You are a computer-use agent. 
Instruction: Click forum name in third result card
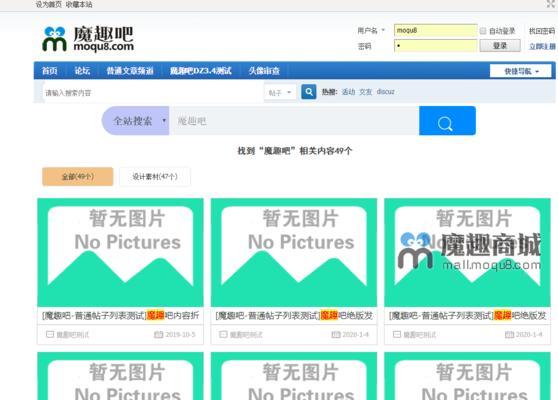point(420,335)
